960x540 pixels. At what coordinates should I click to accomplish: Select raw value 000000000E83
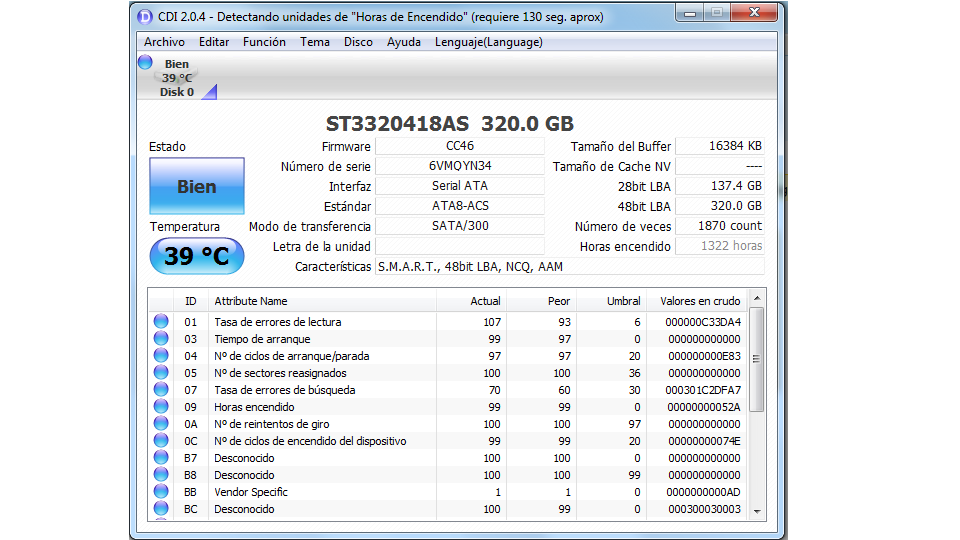[704, 356]
